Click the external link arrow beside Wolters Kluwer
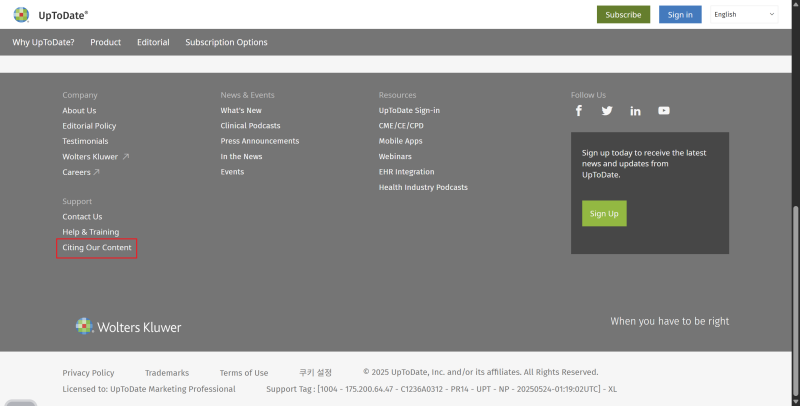 pos(126,157)
